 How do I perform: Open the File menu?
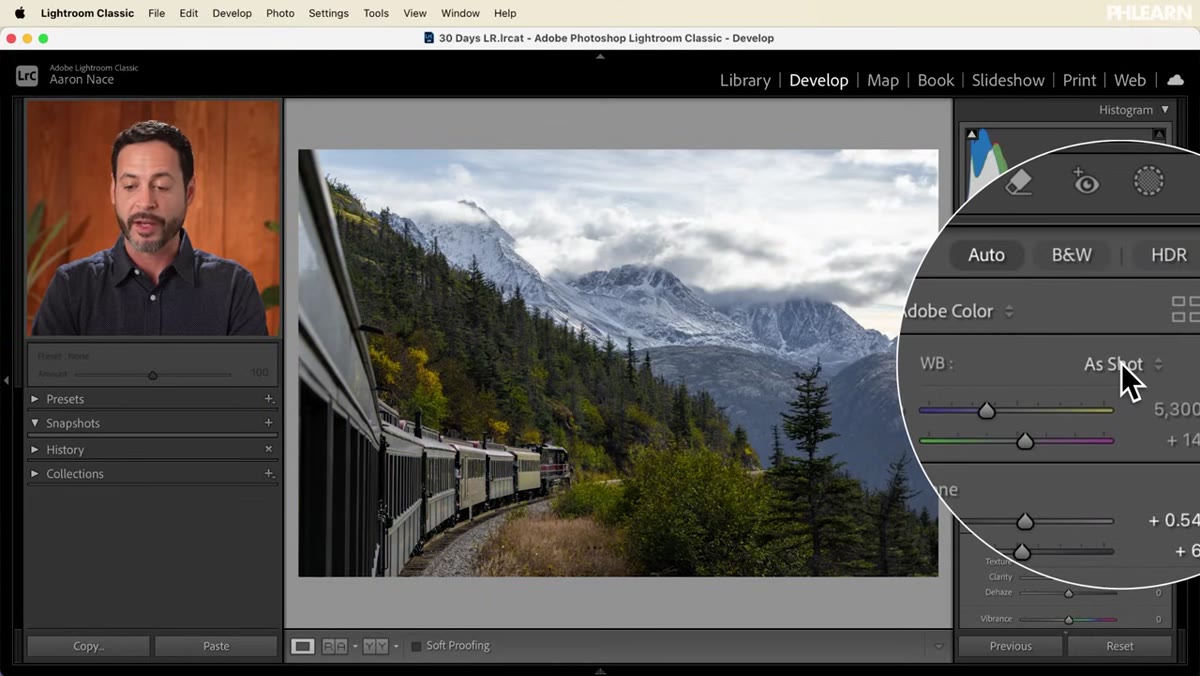pos(156,13)
